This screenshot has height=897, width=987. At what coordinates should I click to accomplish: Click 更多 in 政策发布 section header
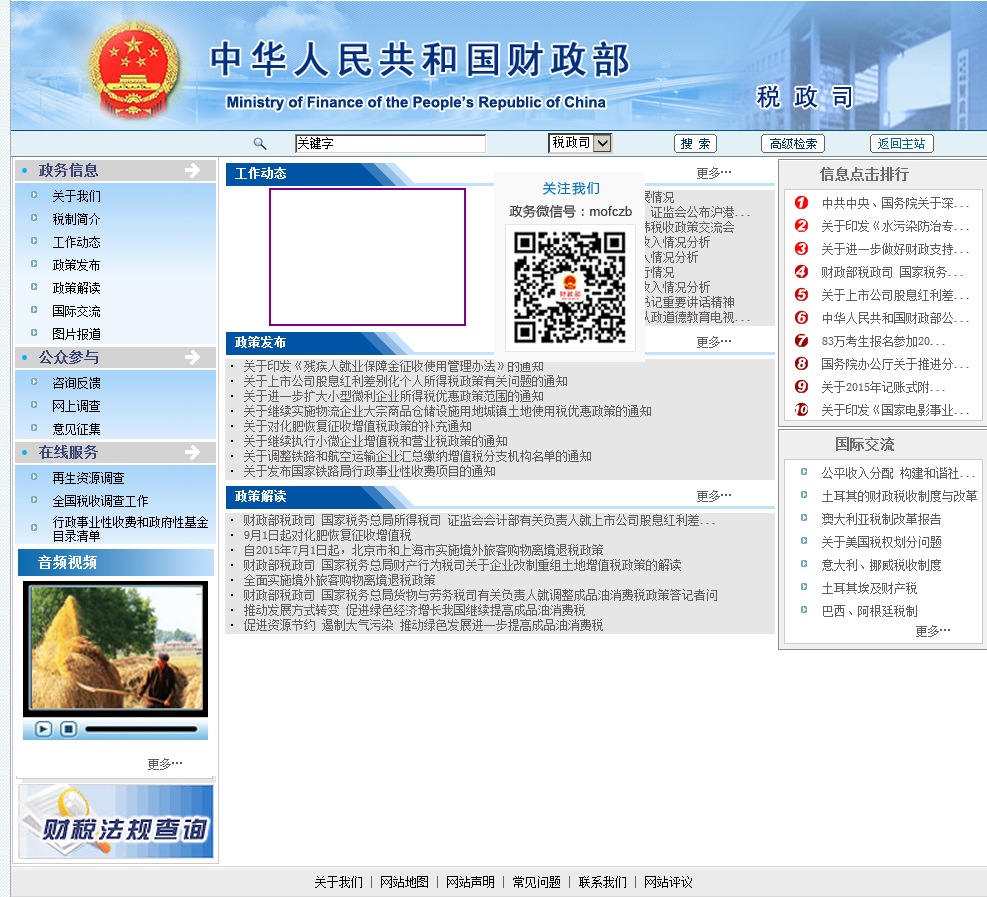tap(714, 342)
